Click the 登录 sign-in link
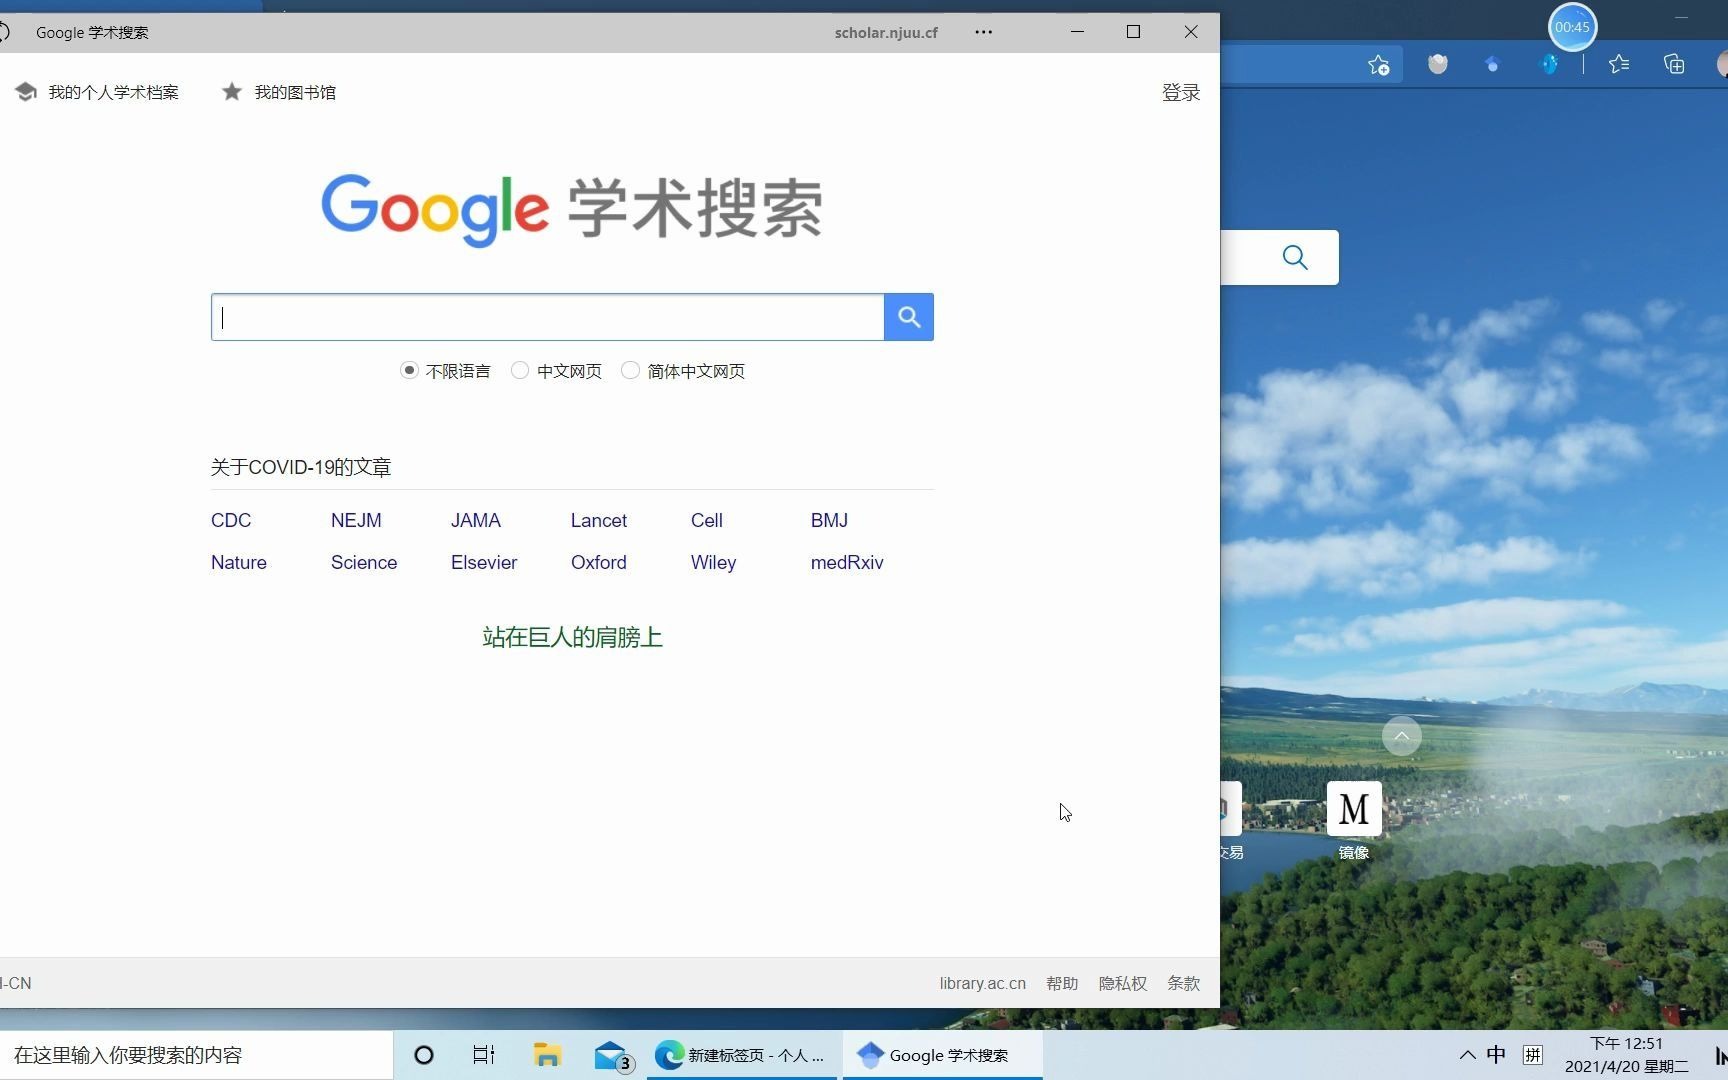The image size is (1728, 1080). point(1181,92)
